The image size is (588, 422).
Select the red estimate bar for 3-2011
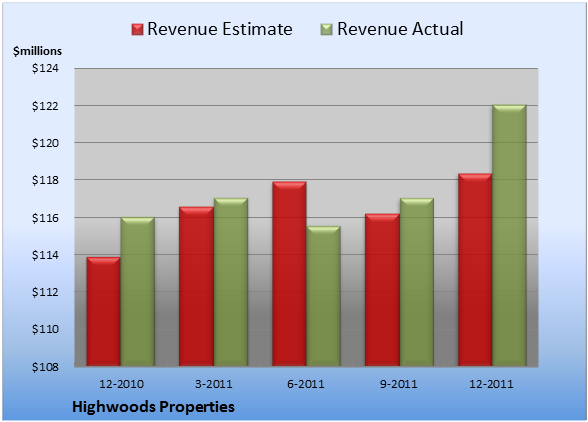coord(196,286)
